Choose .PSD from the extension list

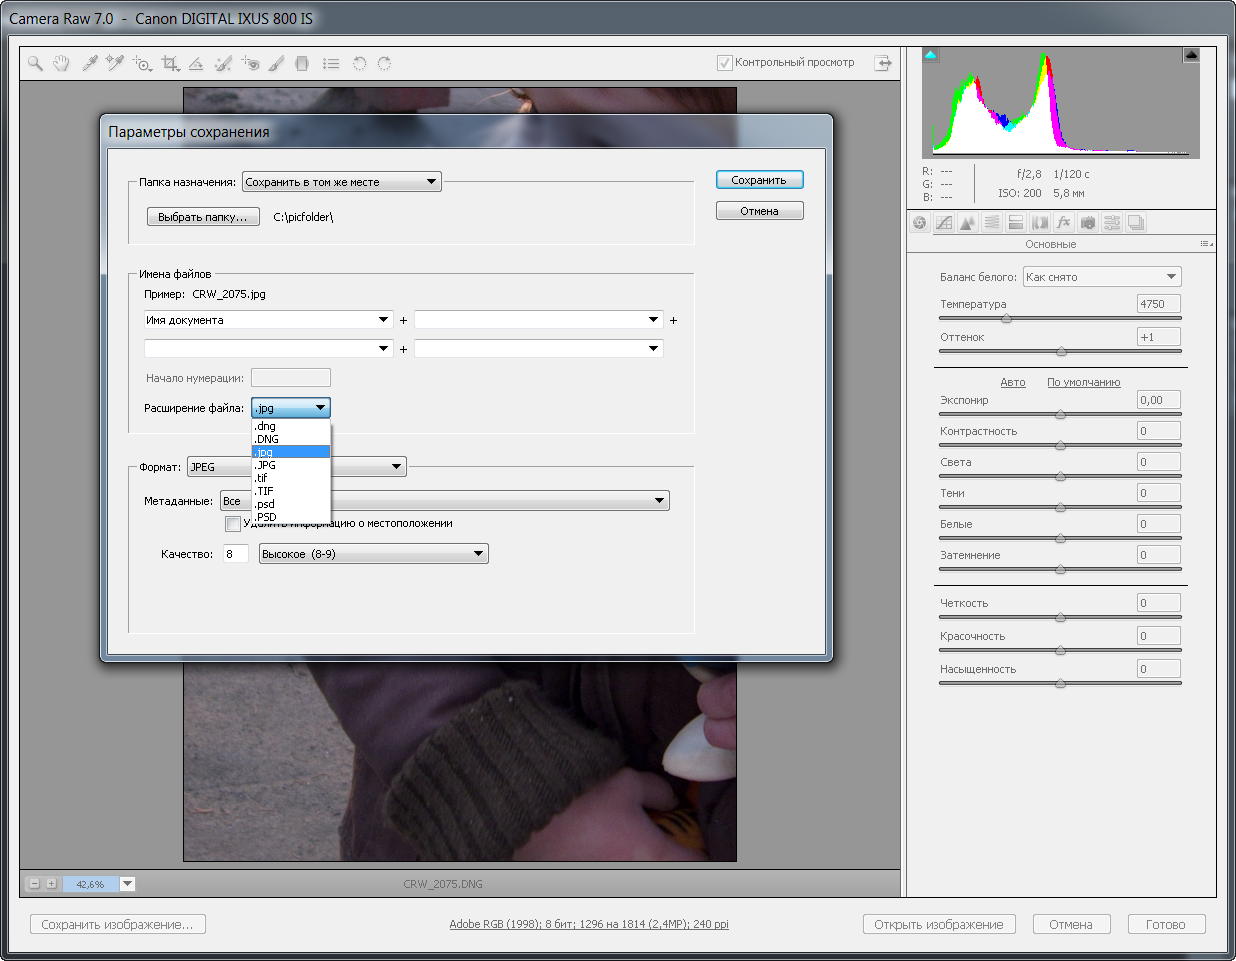pos(266,517)
